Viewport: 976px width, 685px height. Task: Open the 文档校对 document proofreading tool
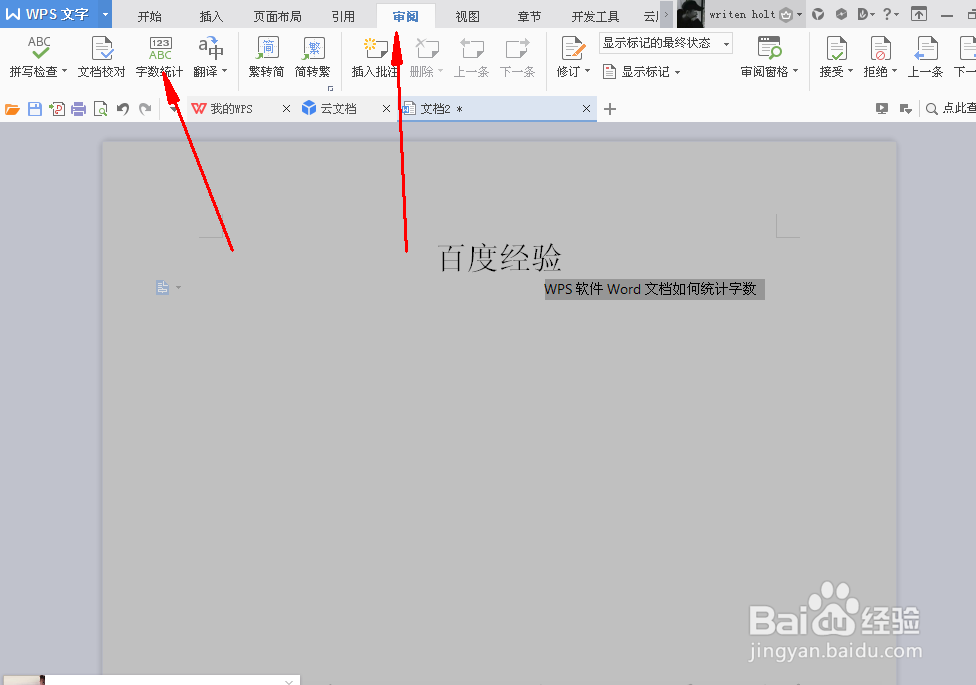[x=101, y=57]
